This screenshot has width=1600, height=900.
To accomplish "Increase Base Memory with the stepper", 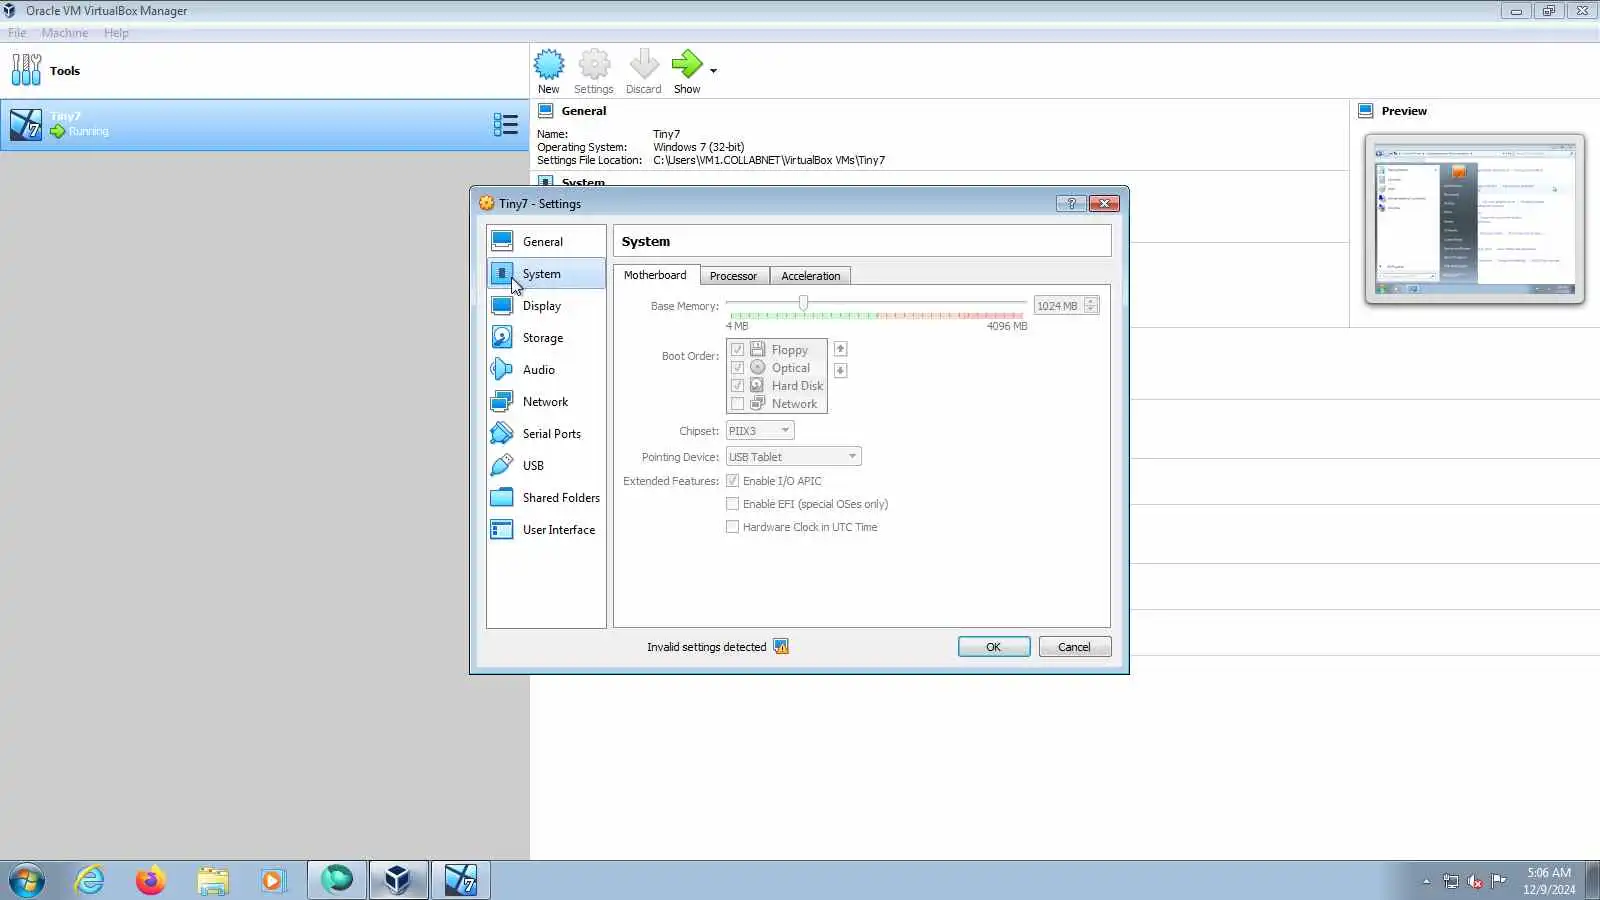I will pos(1091,302).
